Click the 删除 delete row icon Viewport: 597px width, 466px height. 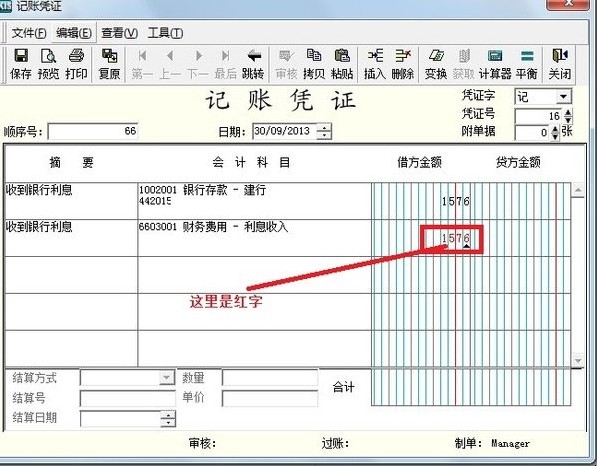pyautogui.click(x=403, y=64)
